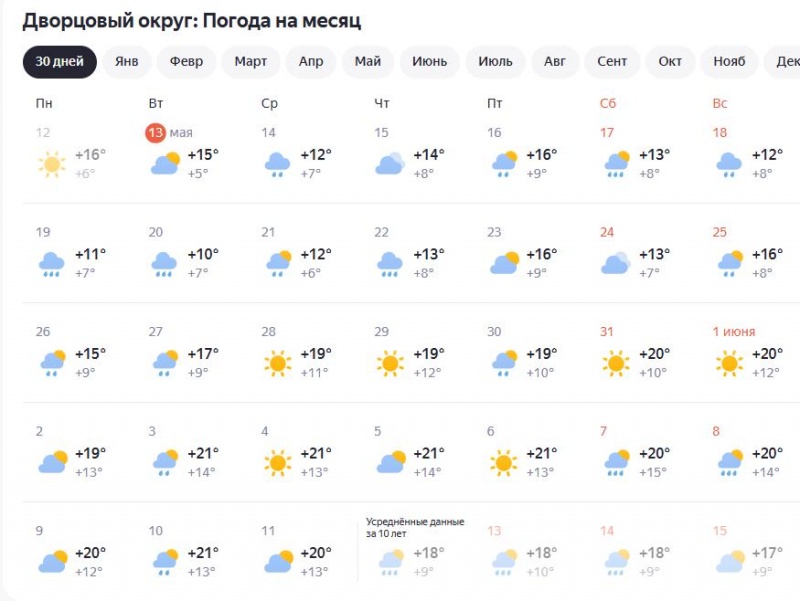Select the '30 дней' tab
This screenshot has height=601, width=800.
60,62
